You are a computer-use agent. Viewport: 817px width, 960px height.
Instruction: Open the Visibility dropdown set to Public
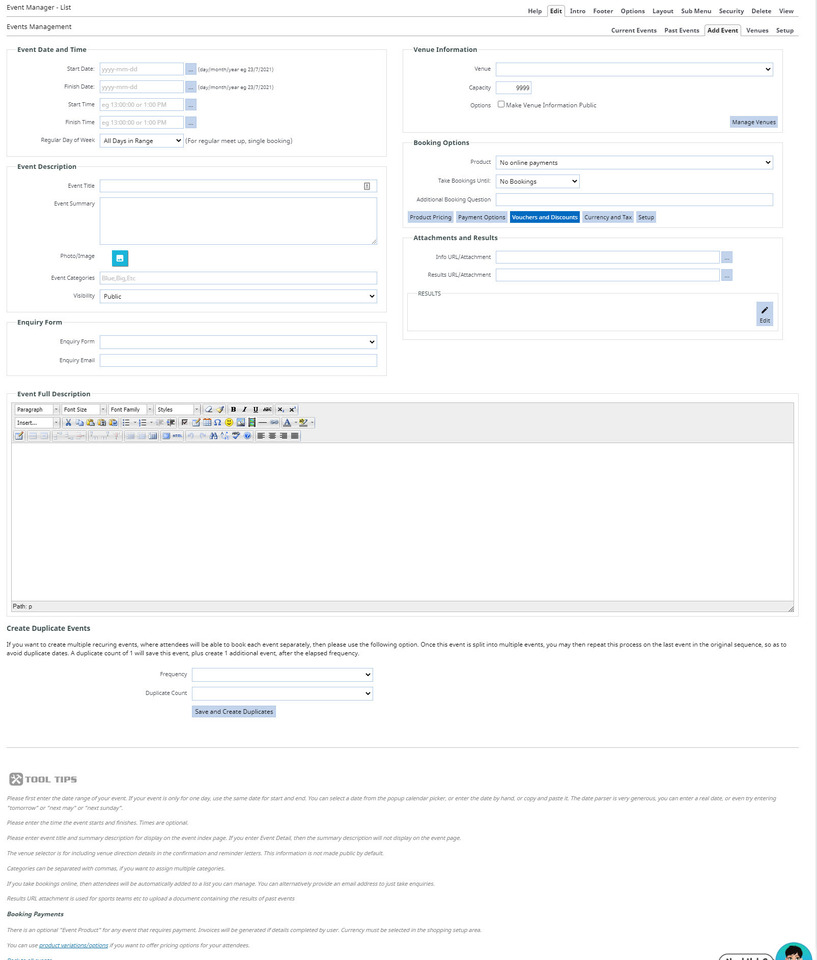pos(238,296)
